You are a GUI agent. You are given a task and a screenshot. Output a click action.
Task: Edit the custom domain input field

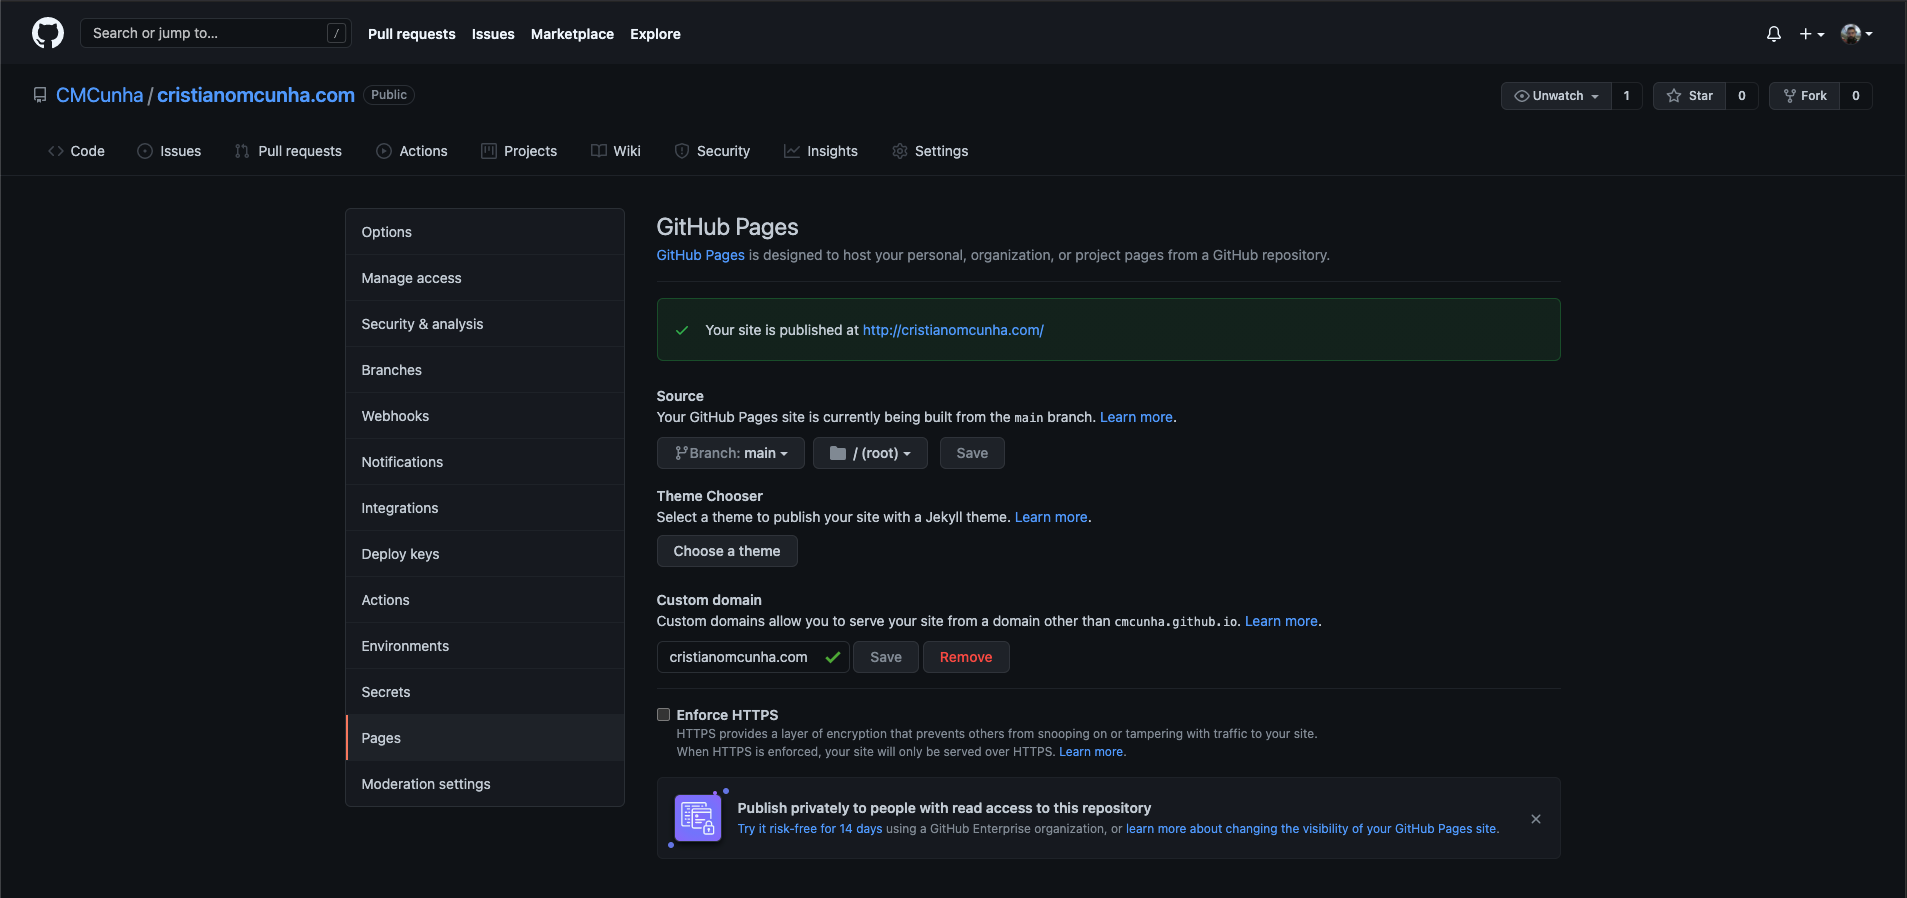tap(753, 657)
